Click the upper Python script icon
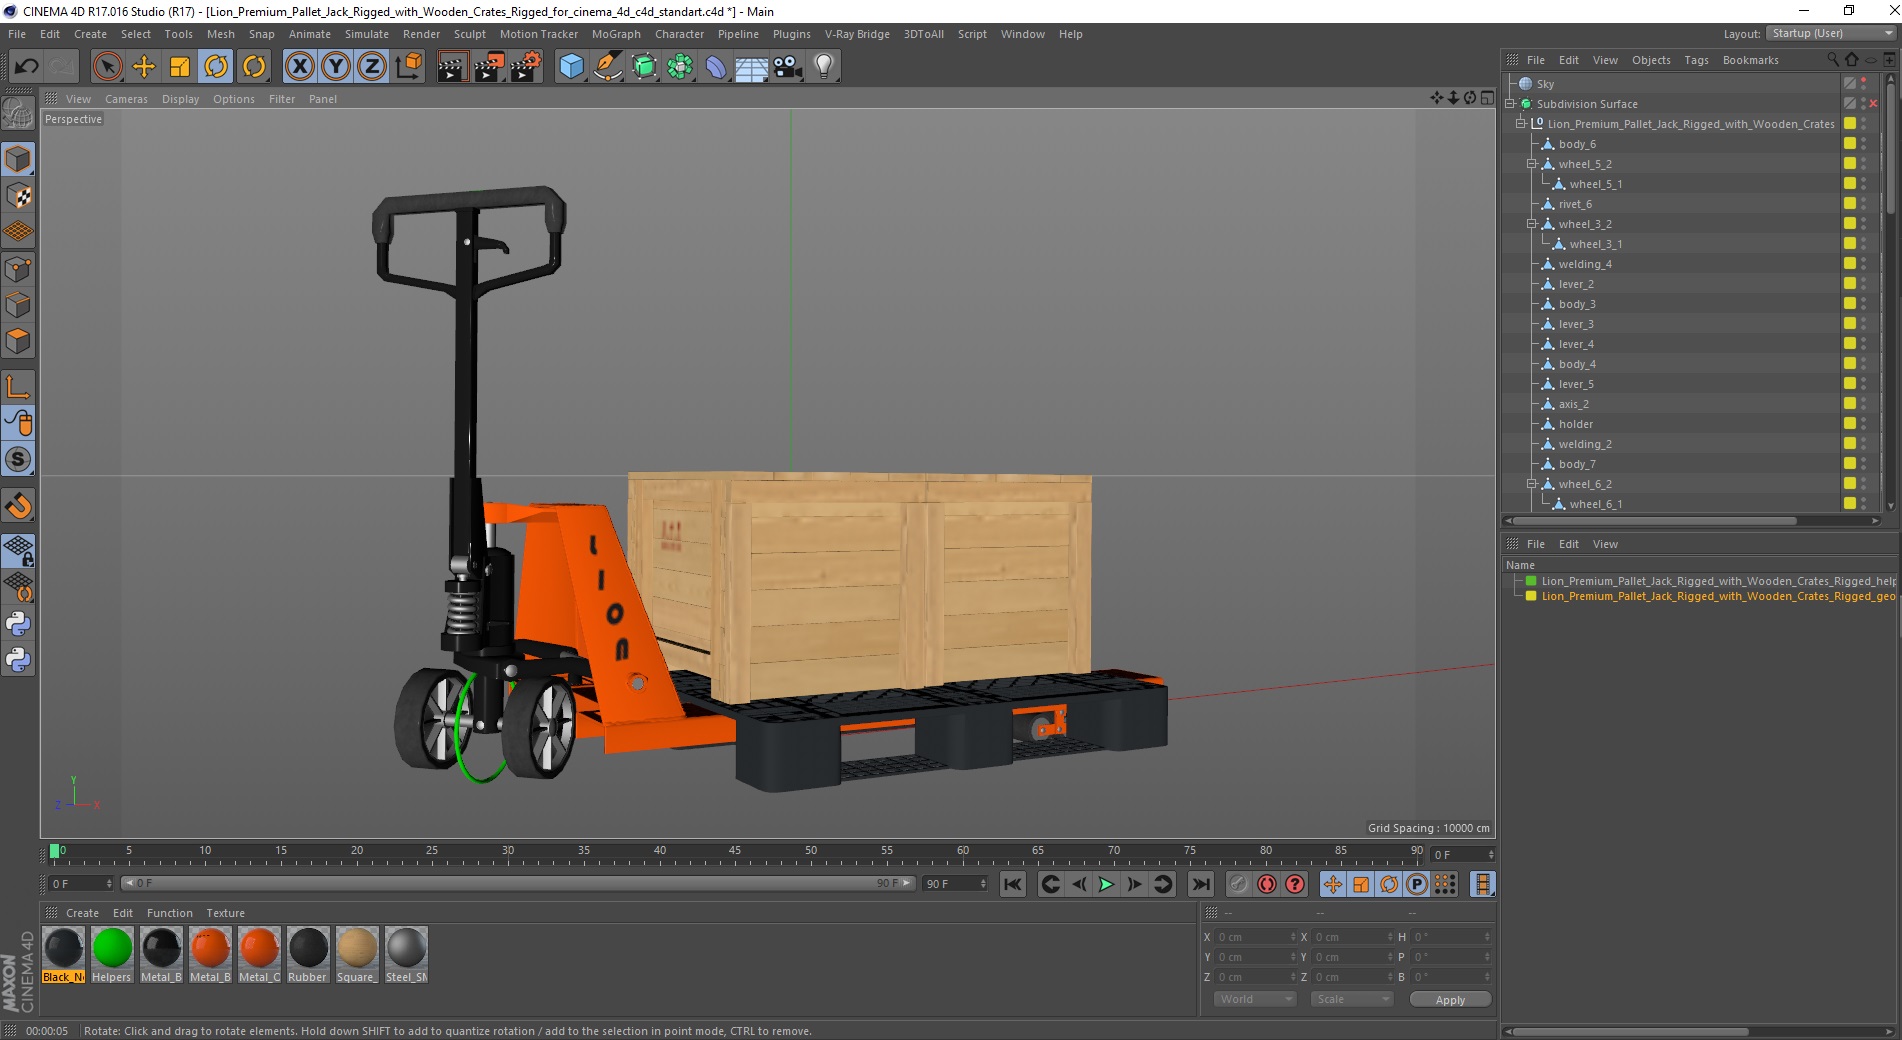Screen dimensions: 1902x1040 (18, 623)
